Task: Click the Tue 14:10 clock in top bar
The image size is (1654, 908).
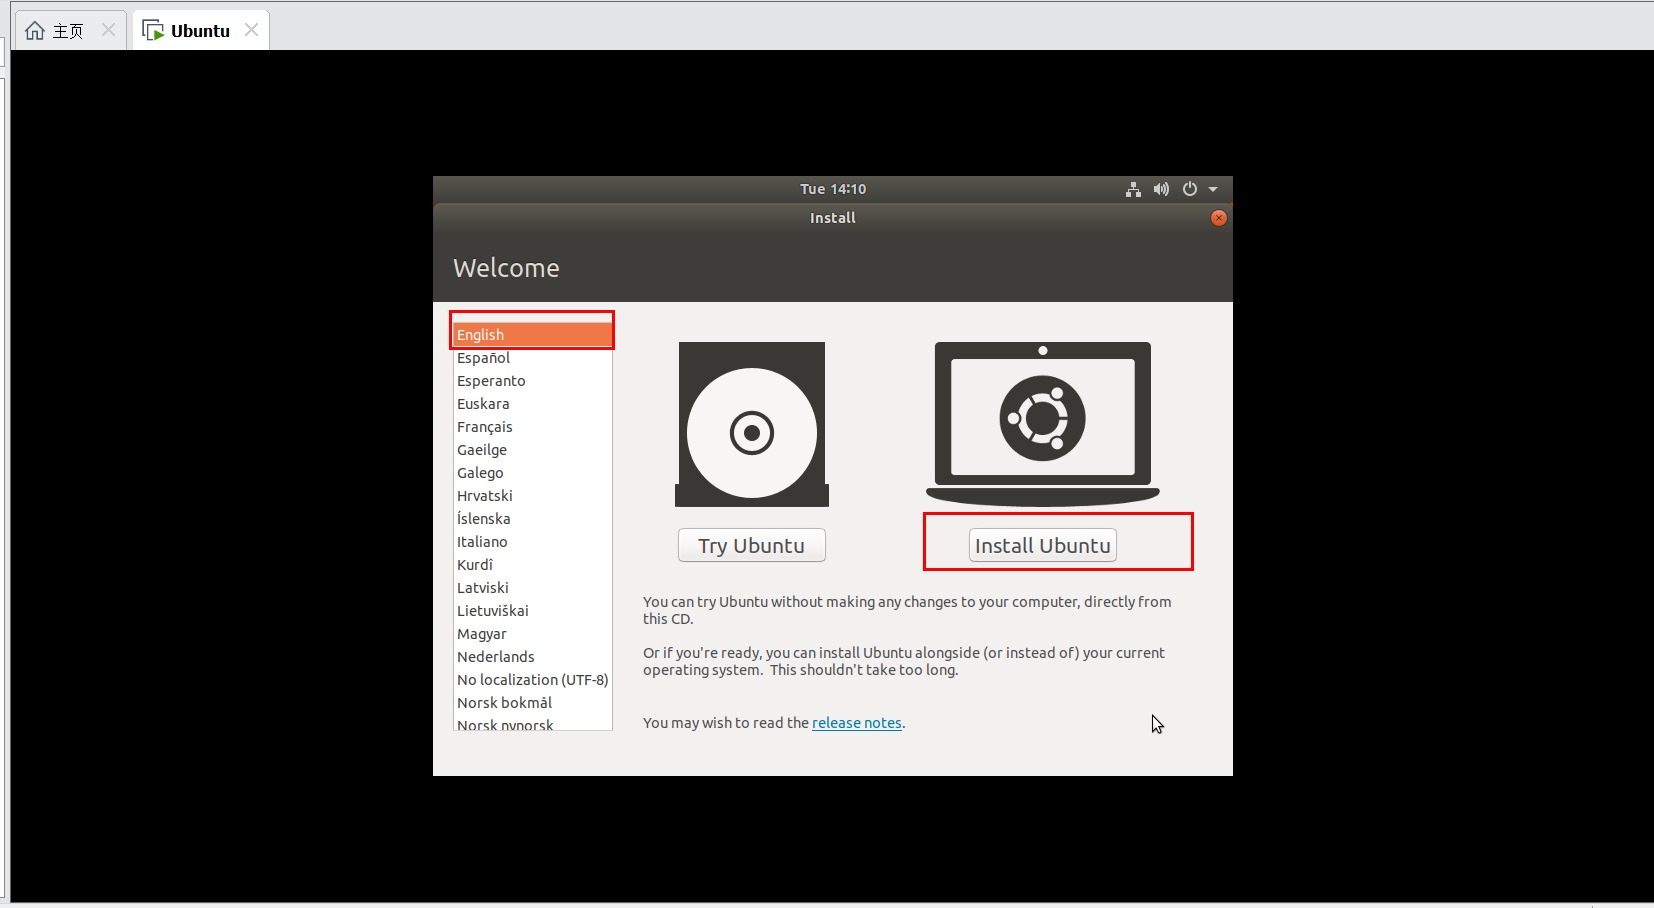Action: [x=833, y=188]
